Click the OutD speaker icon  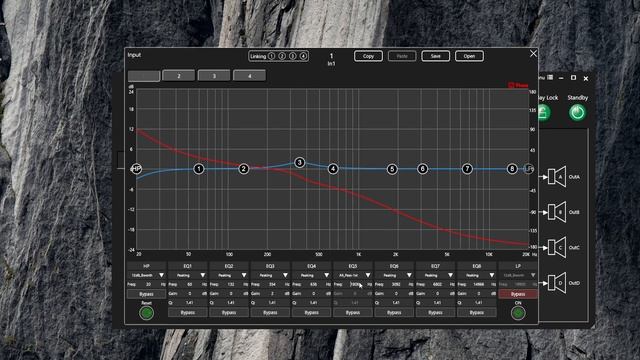tap(557, 283)
